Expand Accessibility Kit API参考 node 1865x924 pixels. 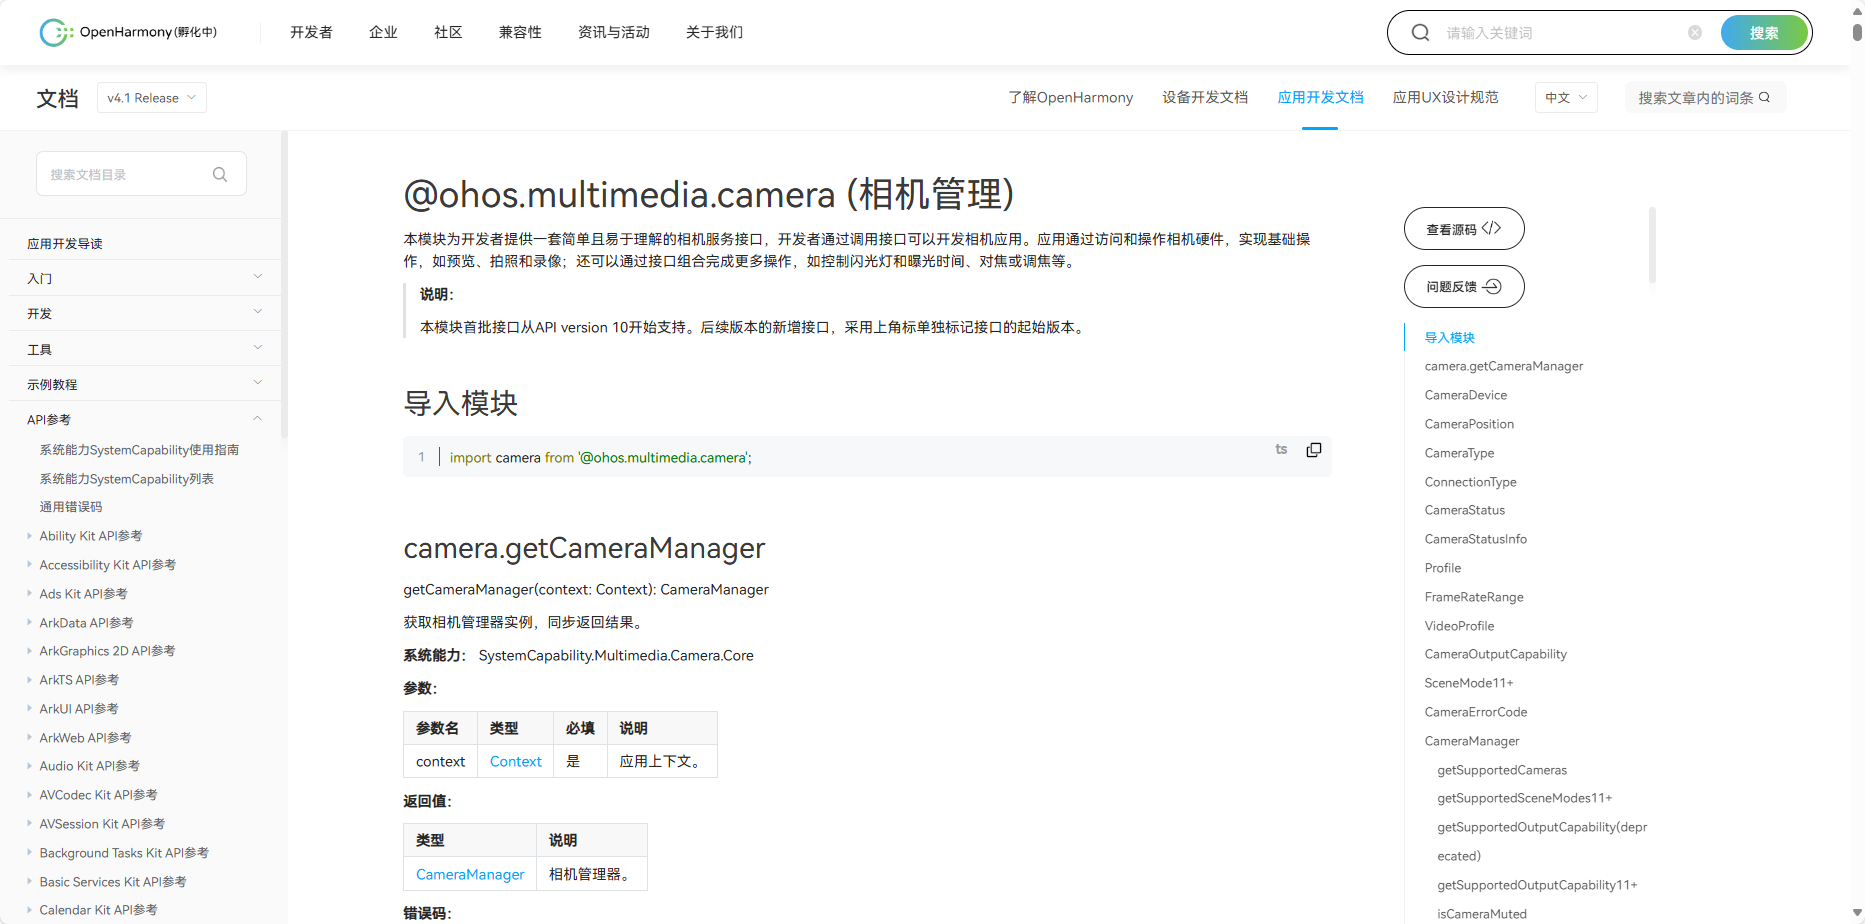(x=29, y=565)
